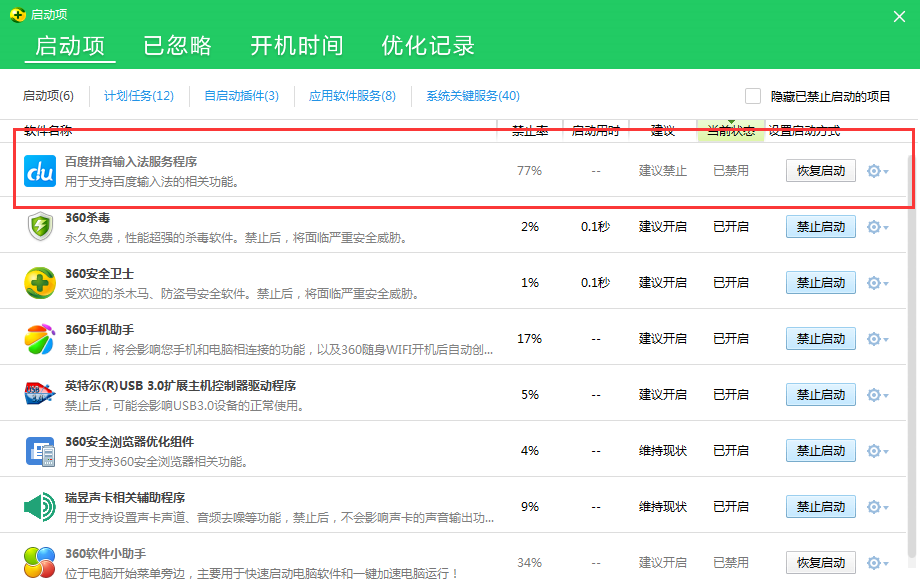Click the 360安全卫士 icon
920x580 pixels.
coord(40,282)
